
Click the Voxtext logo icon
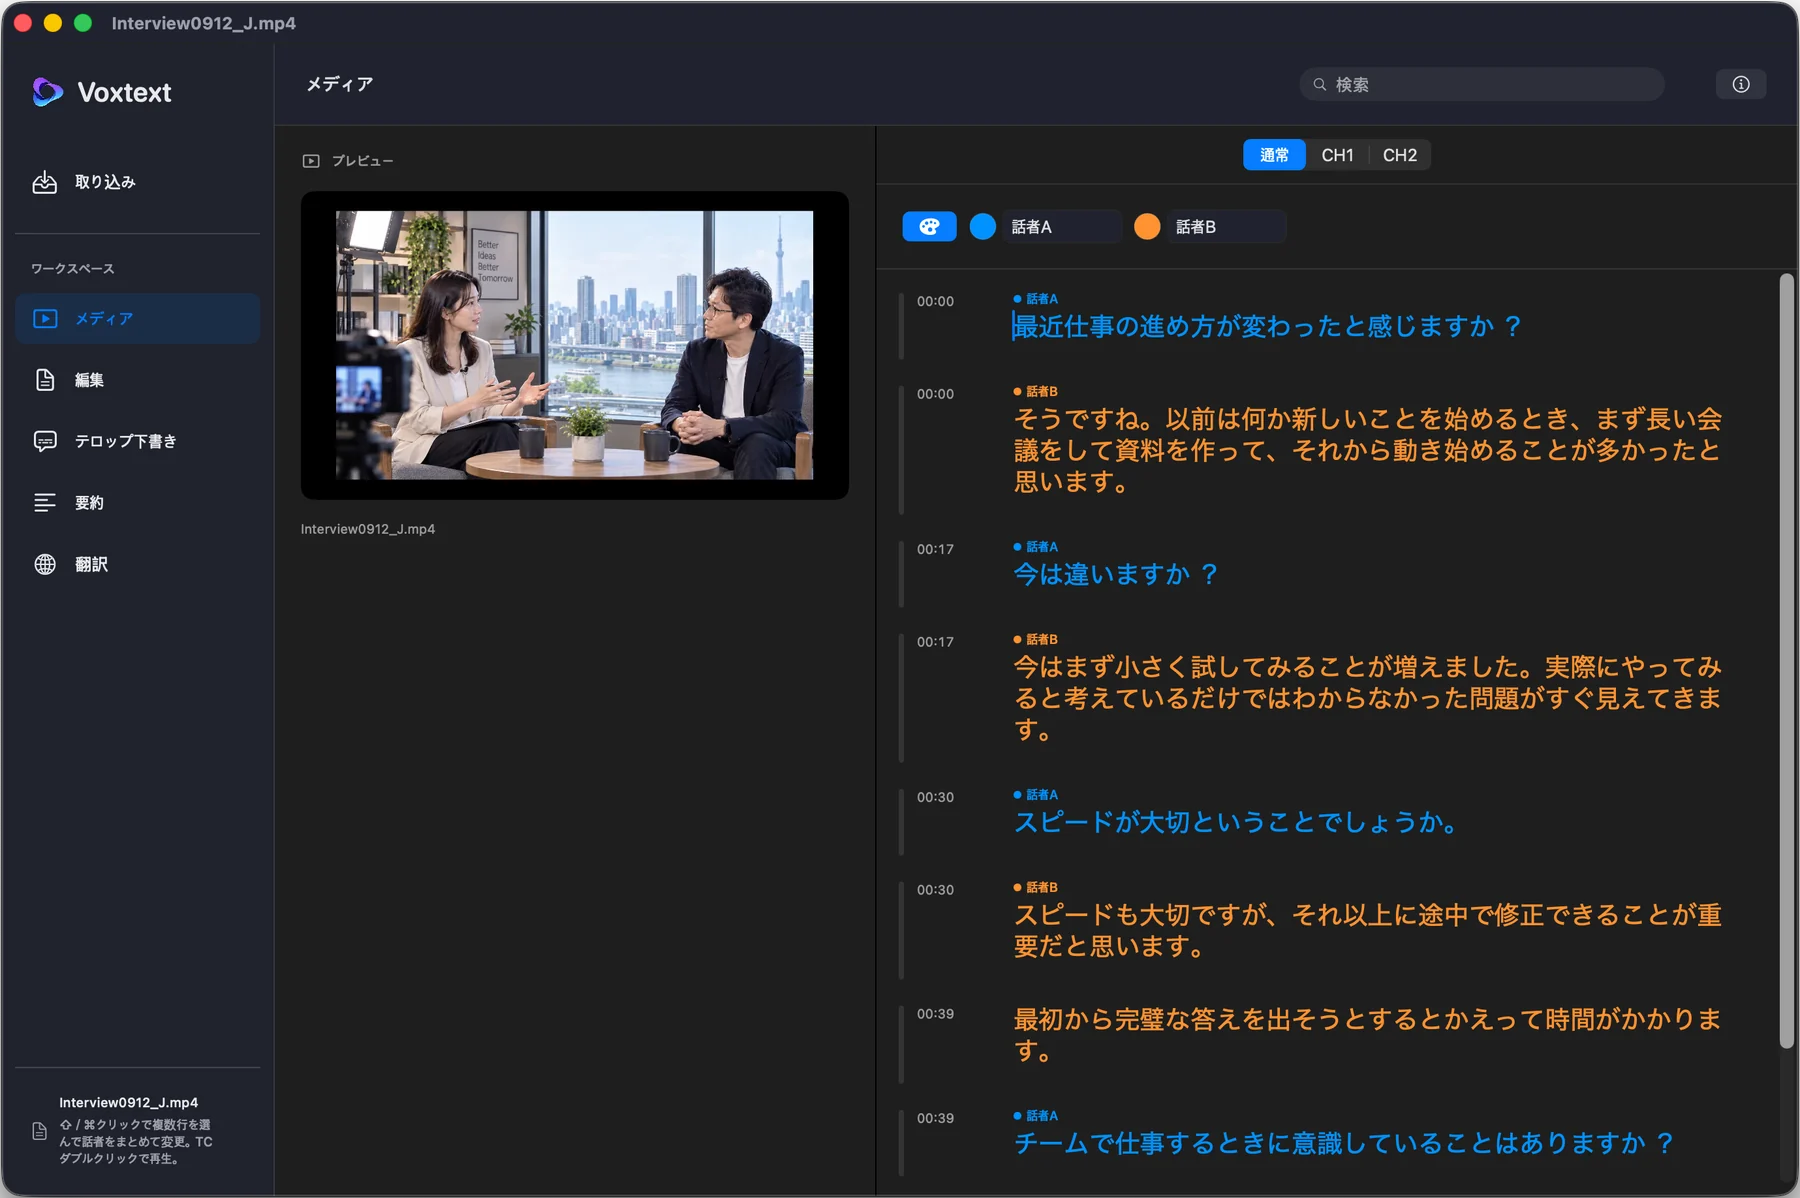click(x=47, y=92)
